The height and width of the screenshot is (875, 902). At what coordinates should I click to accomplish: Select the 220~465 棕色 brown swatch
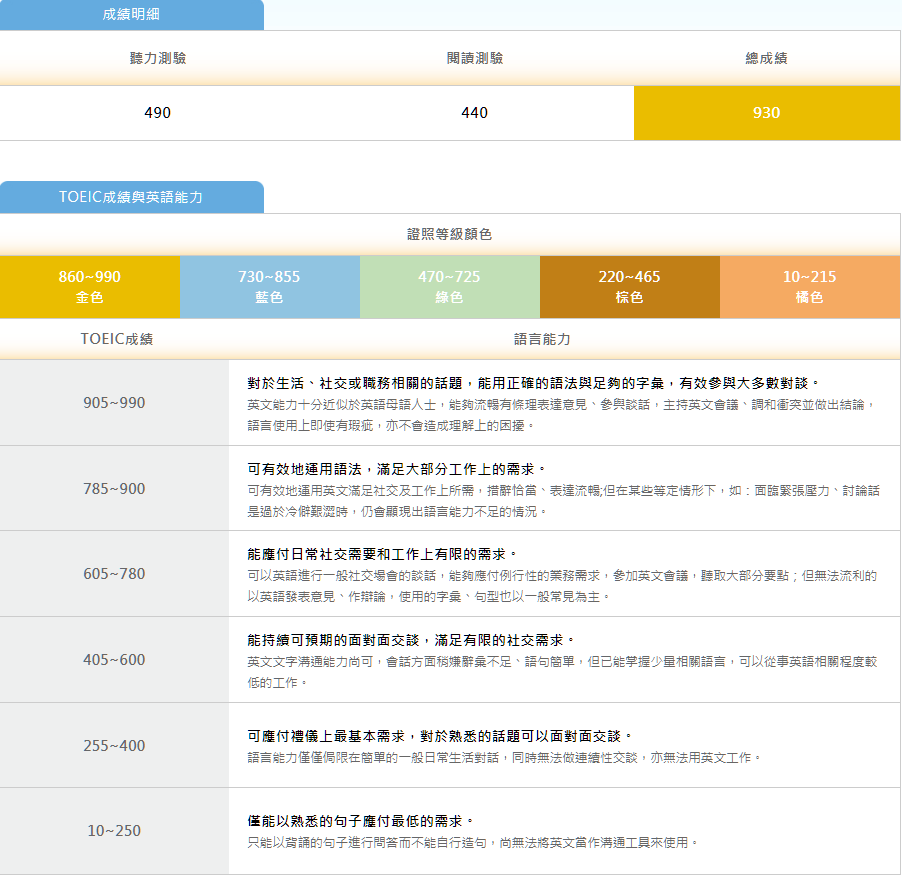click(630, 287)
